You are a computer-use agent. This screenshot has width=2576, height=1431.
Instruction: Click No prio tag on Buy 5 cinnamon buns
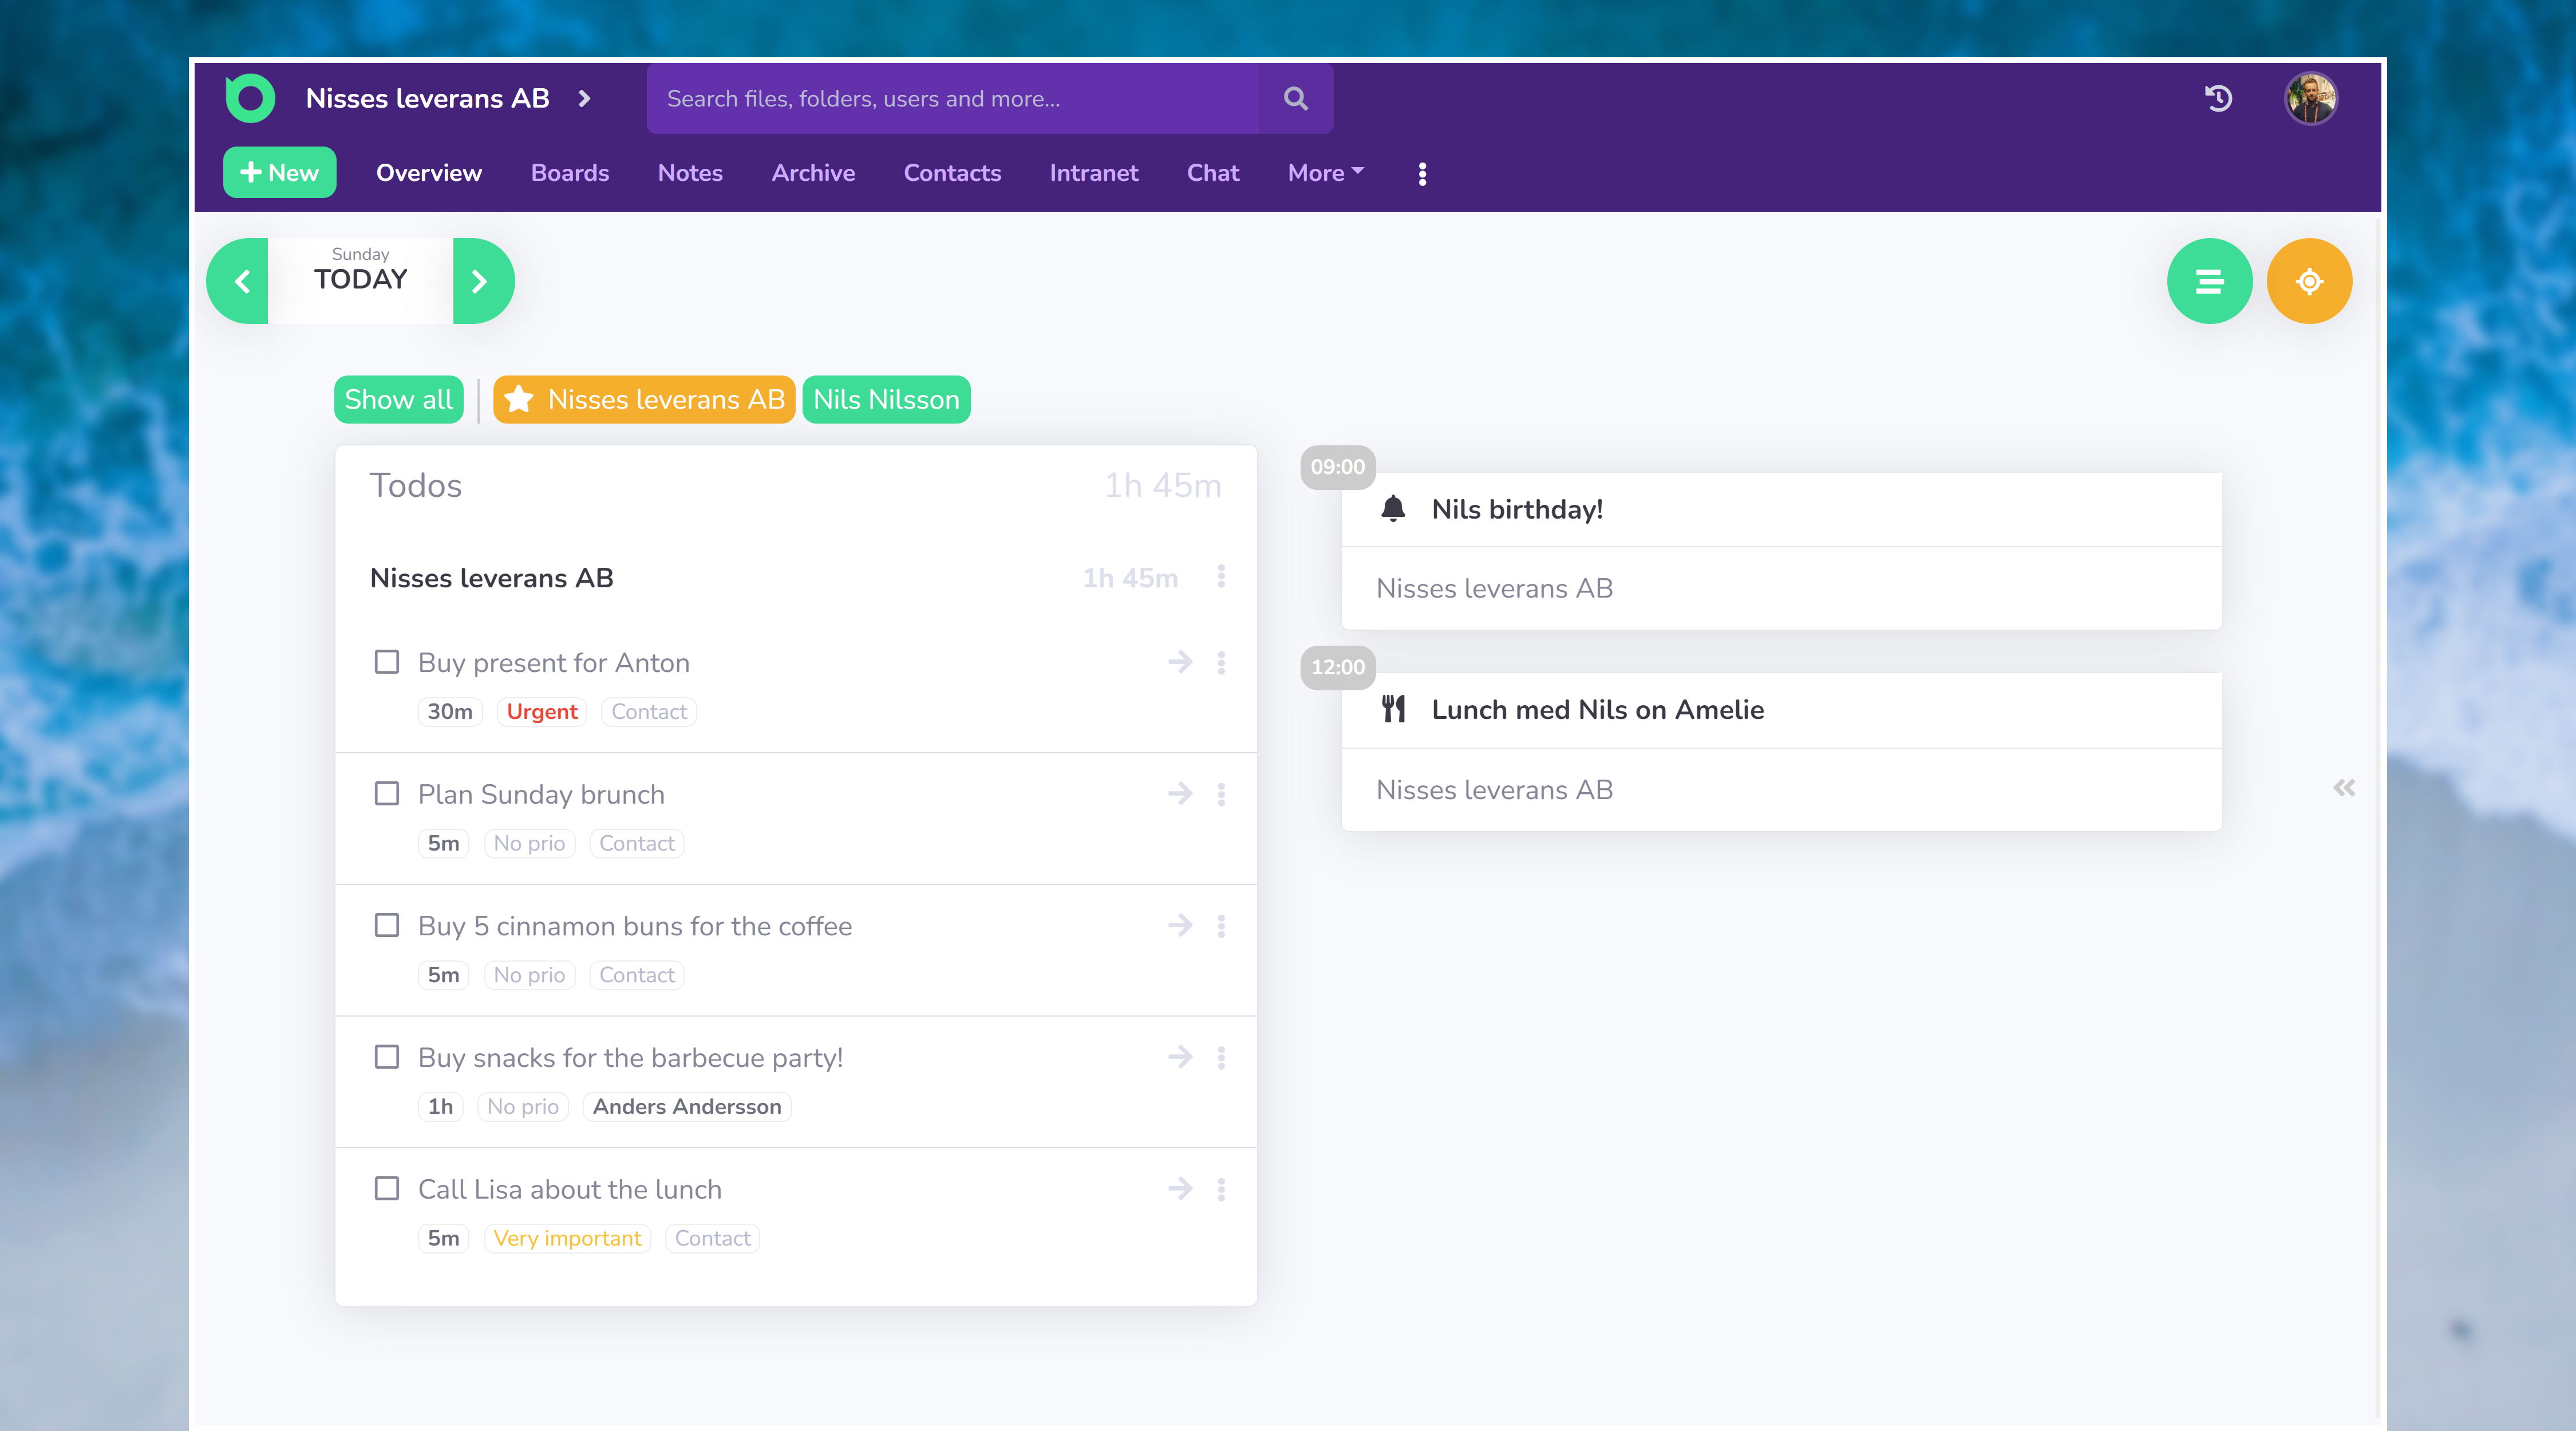[x=529, y=975]
